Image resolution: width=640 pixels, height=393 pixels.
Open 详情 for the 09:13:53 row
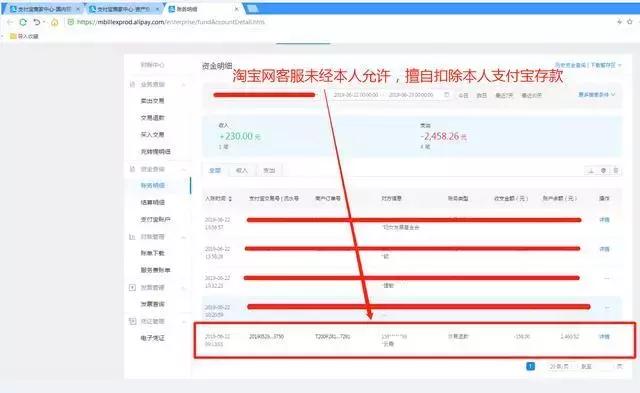(x=604, y=337)
